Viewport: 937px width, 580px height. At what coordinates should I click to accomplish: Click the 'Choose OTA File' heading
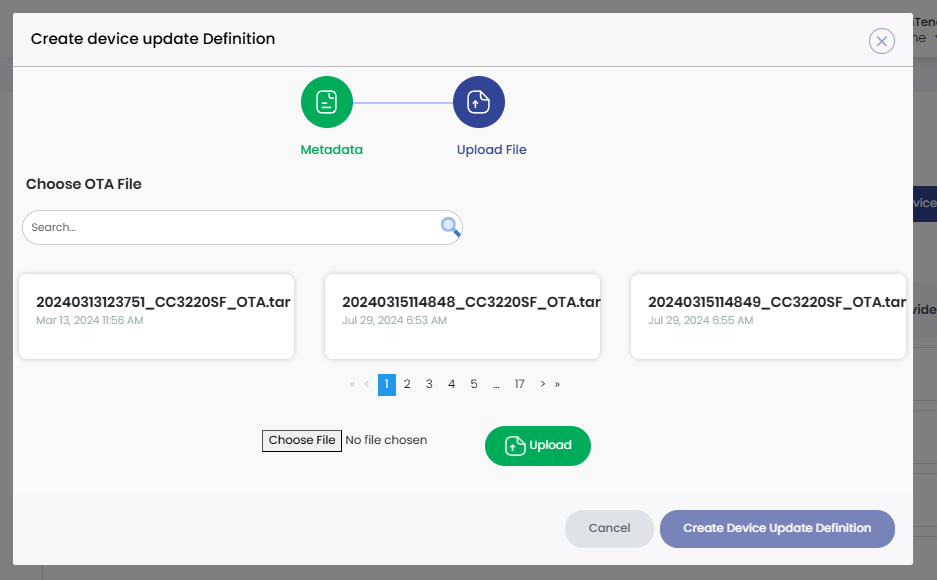(x=84, y=184)
